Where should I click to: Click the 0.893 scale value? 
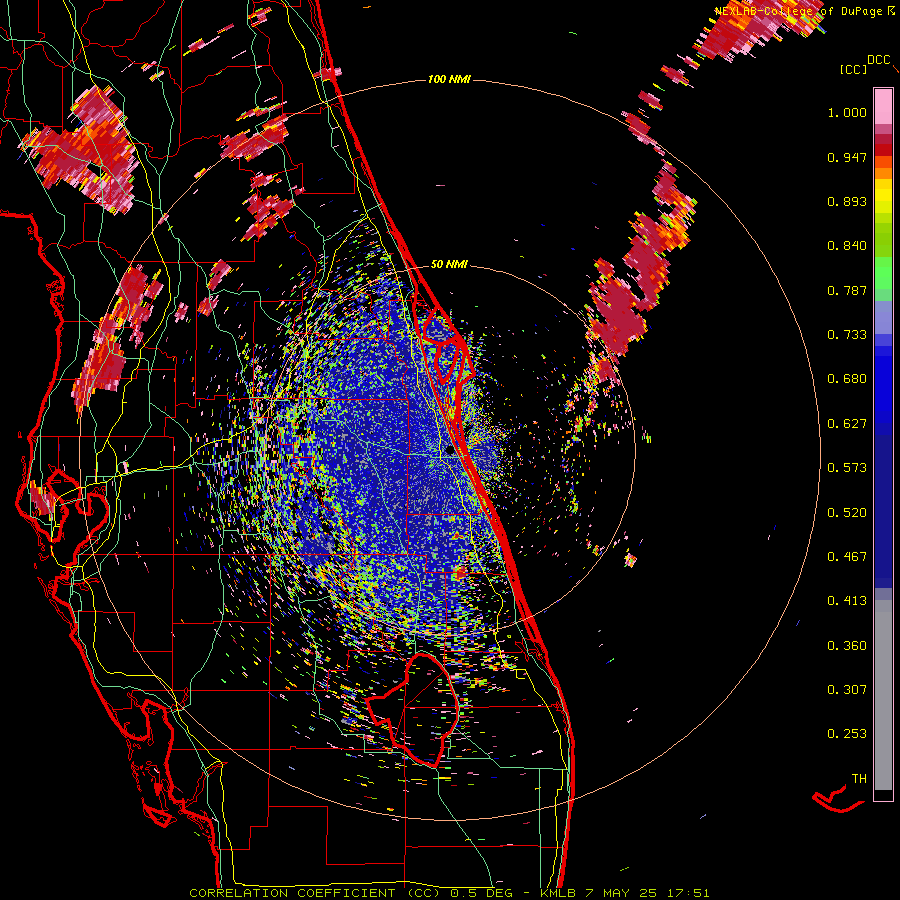[847, 201]
